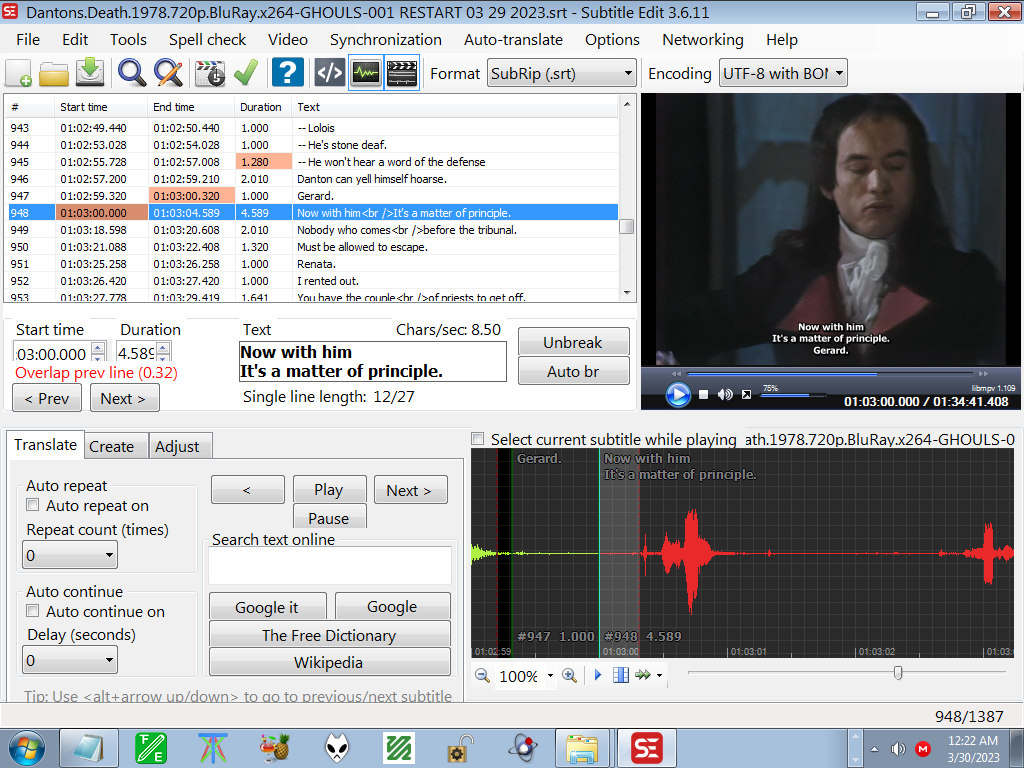Run spell check with green checkmark
The height and width of the screenshot is (768, 1024).
[x=246, y=72]
